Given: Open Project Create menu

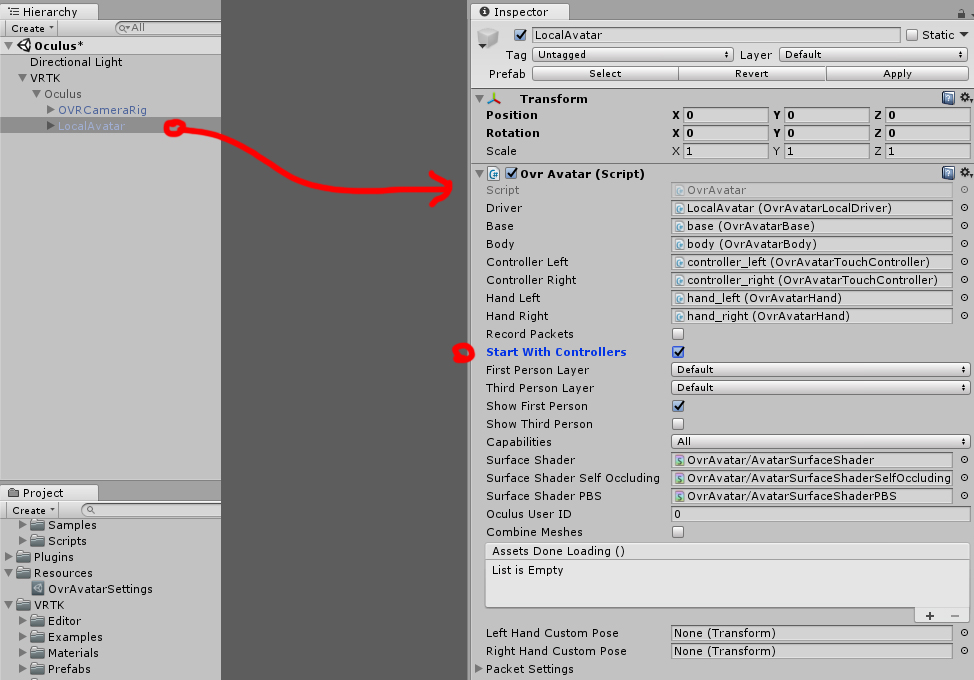Looking at the screenshot, I should 33,510.
